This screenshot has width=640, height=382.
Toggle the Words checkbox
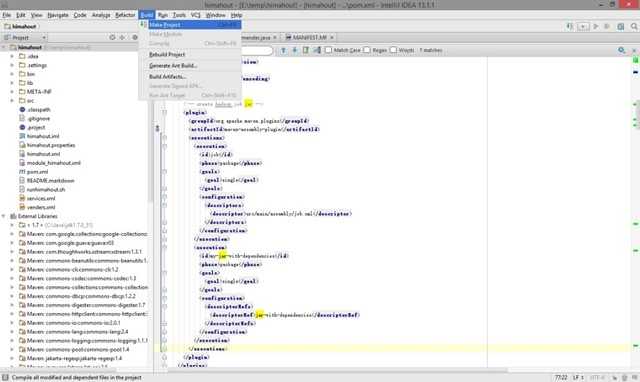[393, 50]
